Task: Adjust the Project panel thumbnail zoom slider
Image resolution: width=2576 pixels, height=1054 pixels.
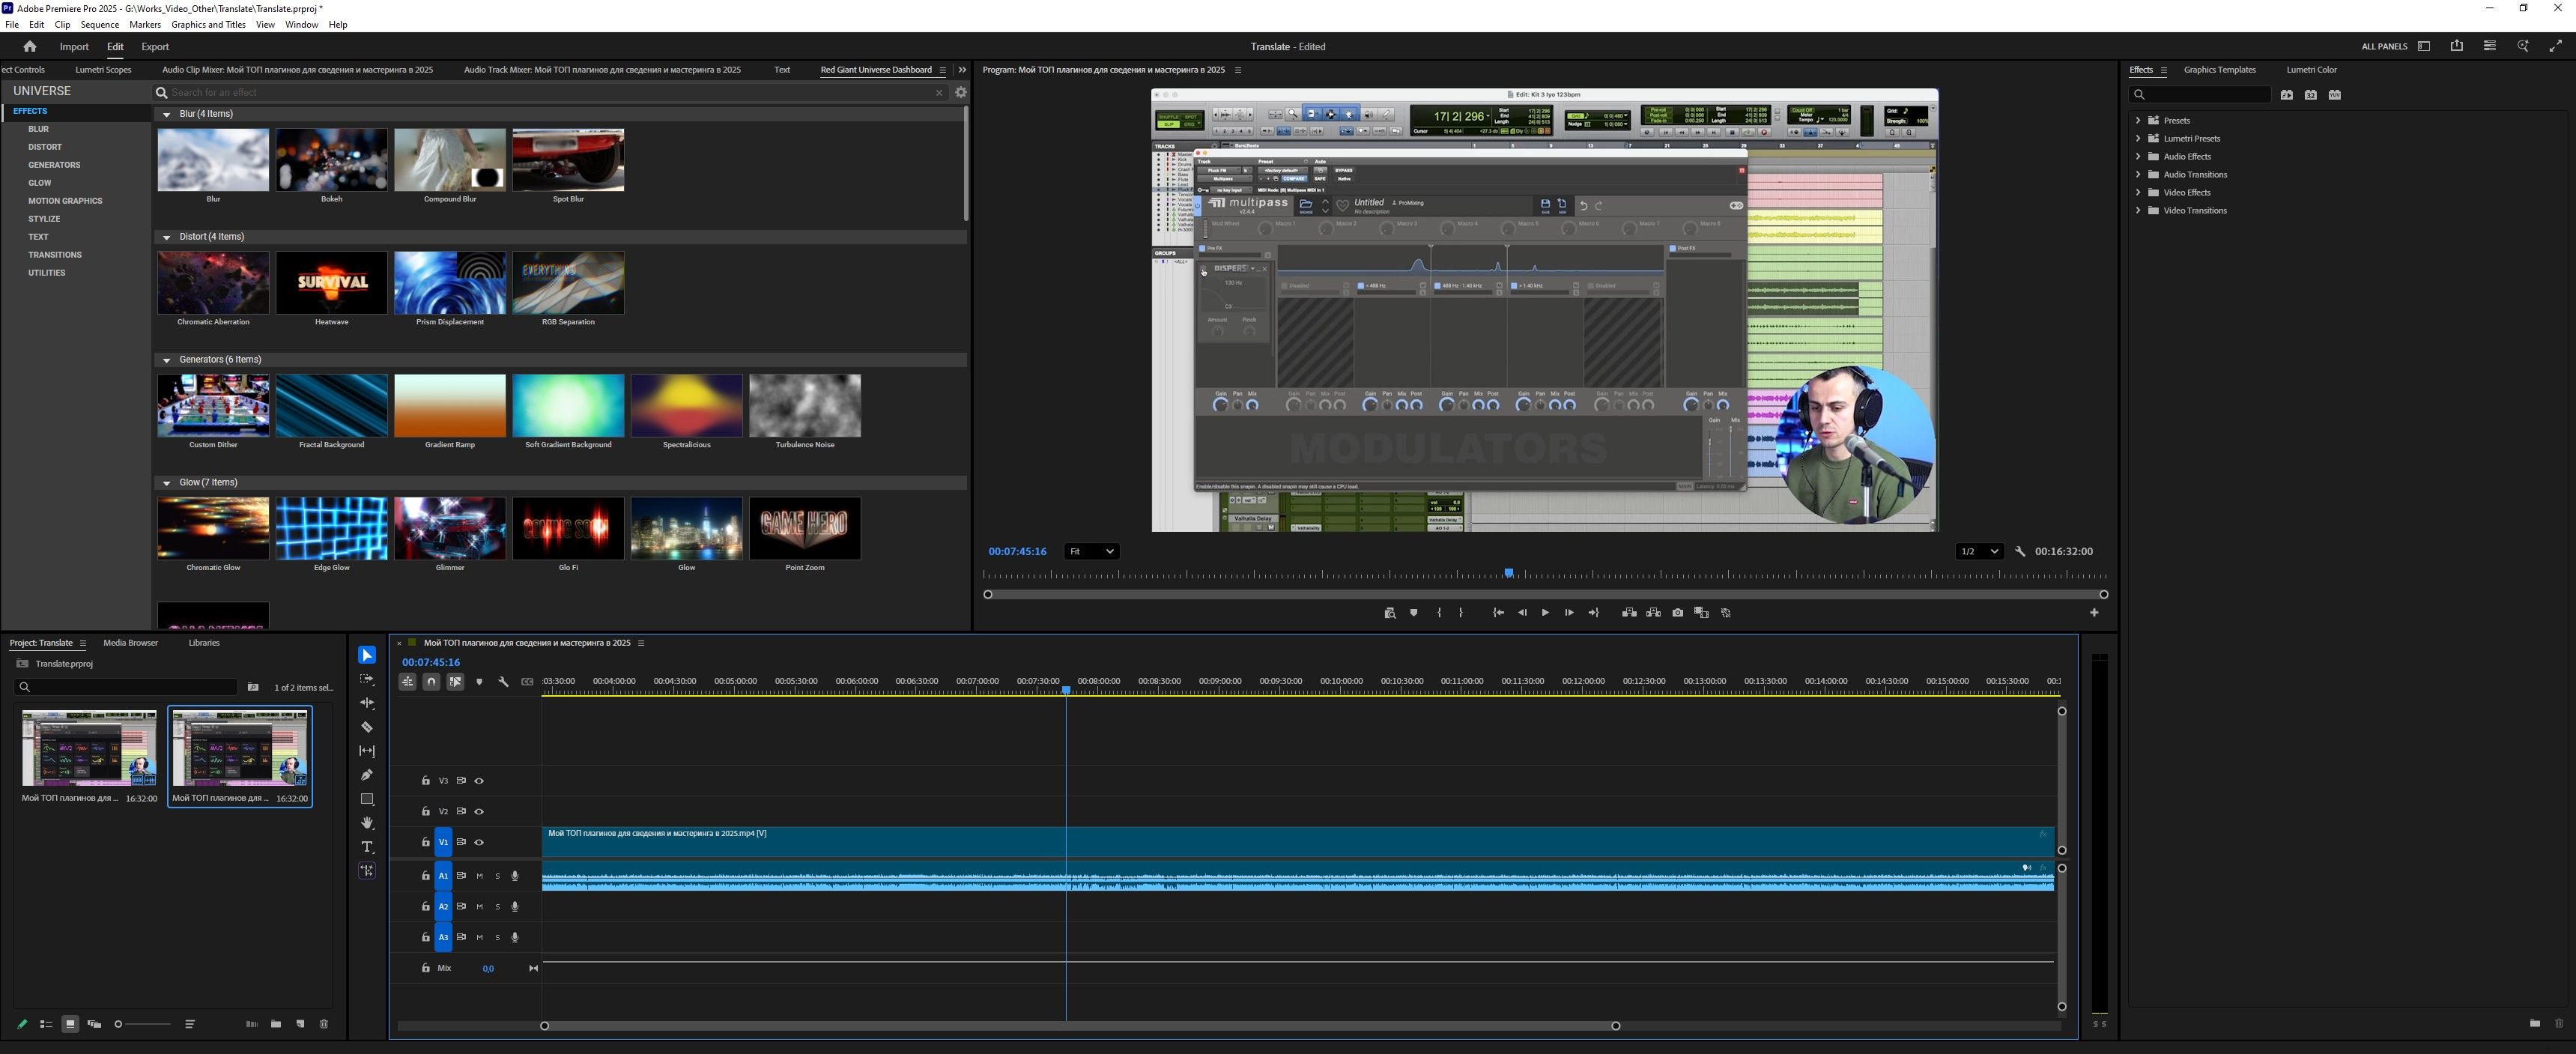Action: click(x=143, y=1024)
